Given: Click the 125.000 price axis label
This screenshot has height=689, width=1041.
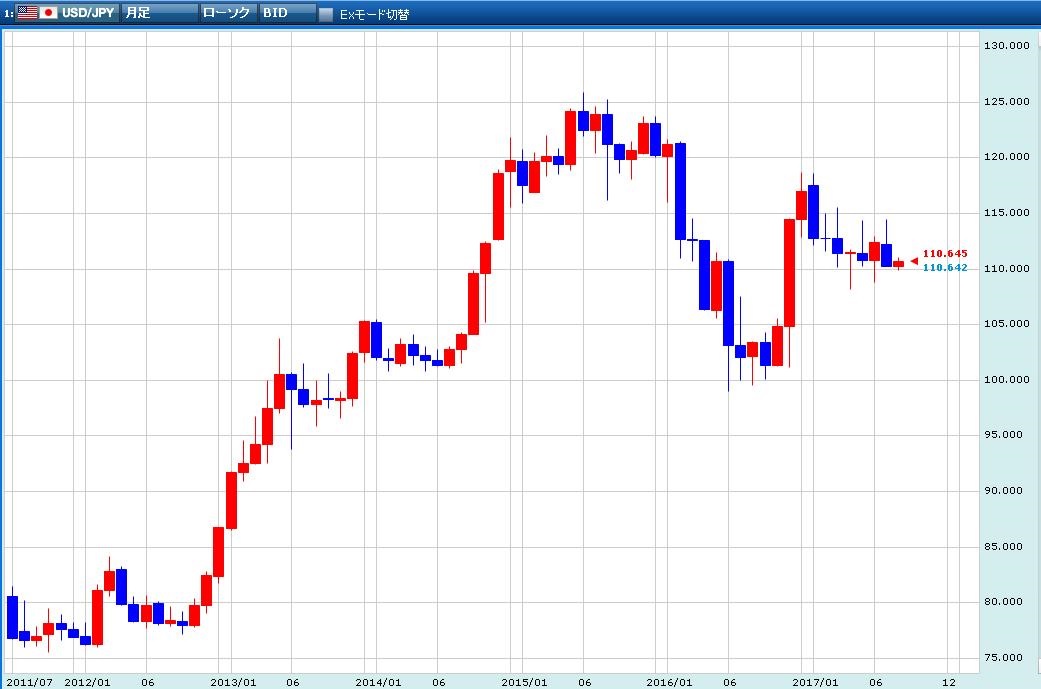Looking at the screenshot, I should pyautogui.click(x=1006, y=102).
